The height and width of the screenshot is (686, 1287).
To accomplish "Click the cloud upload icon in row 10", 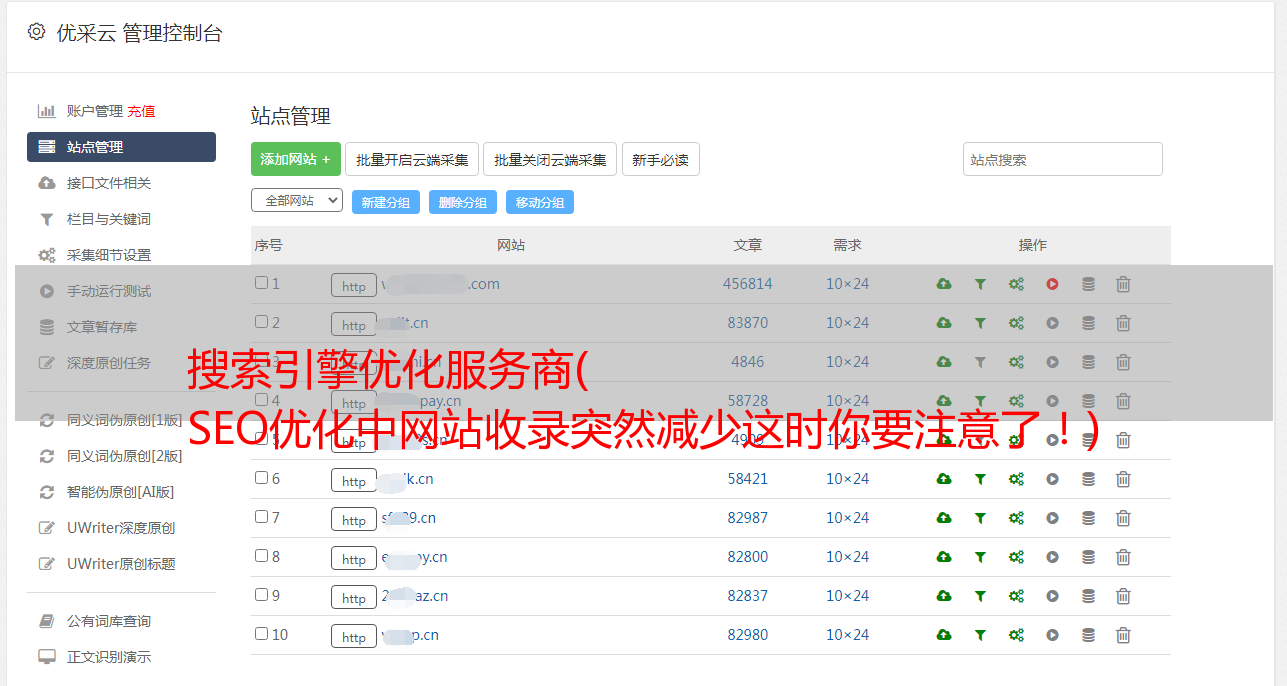I will click(943, 635).
